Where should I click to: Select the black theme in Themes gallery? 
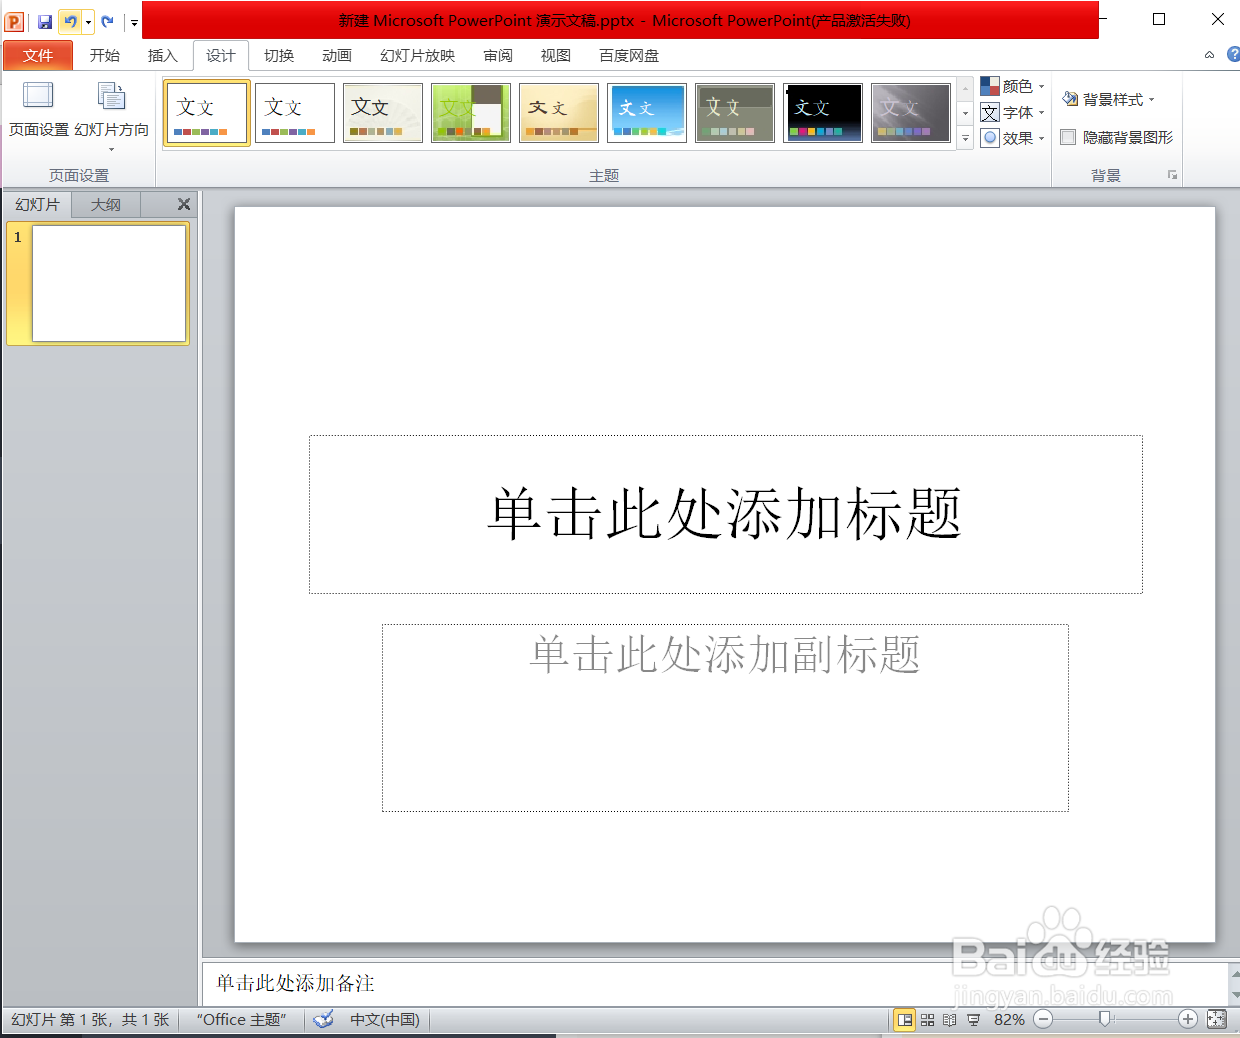coord(822,112)
